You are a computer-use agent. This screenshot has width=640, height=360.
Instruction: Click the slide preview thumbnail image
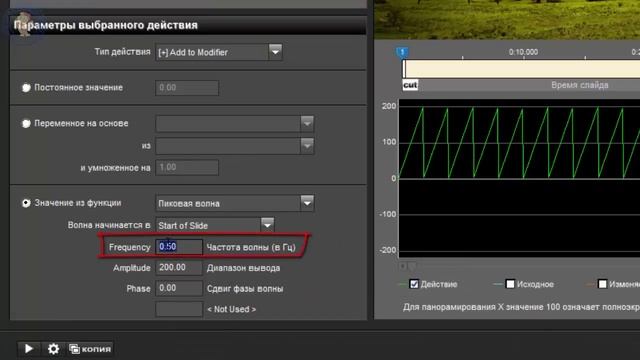click(507, 20)
